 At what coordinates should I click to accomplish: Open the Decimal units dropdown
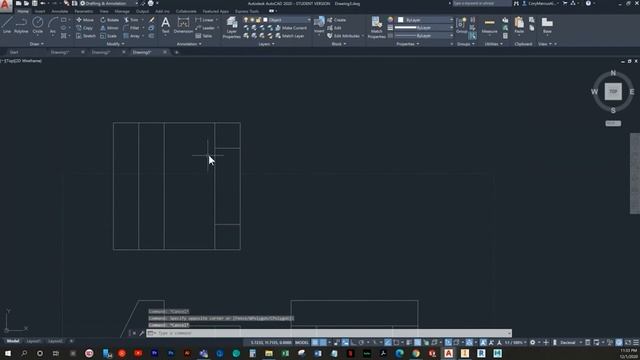coord(570,342)
